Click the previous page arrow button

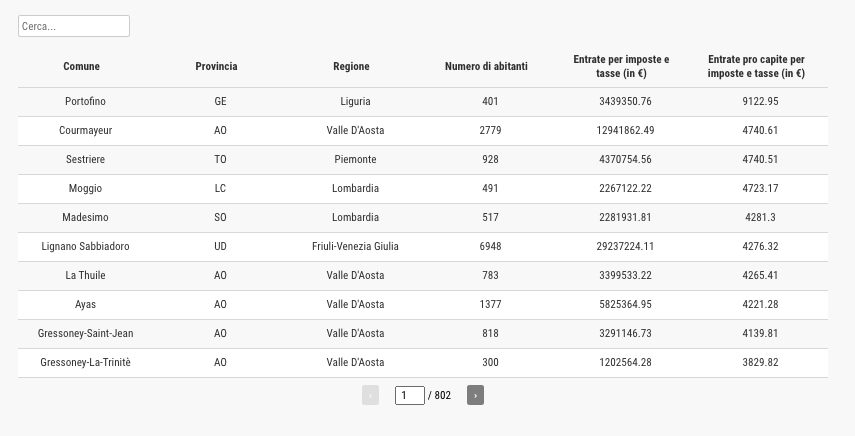click(x=370, y=395)
